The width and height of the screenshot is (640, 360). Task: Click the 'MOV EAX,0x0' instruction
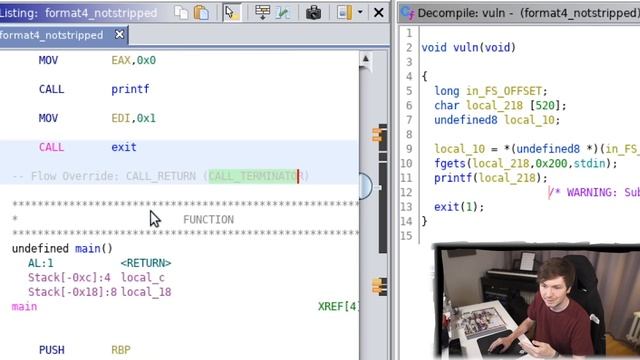(97, 60)
